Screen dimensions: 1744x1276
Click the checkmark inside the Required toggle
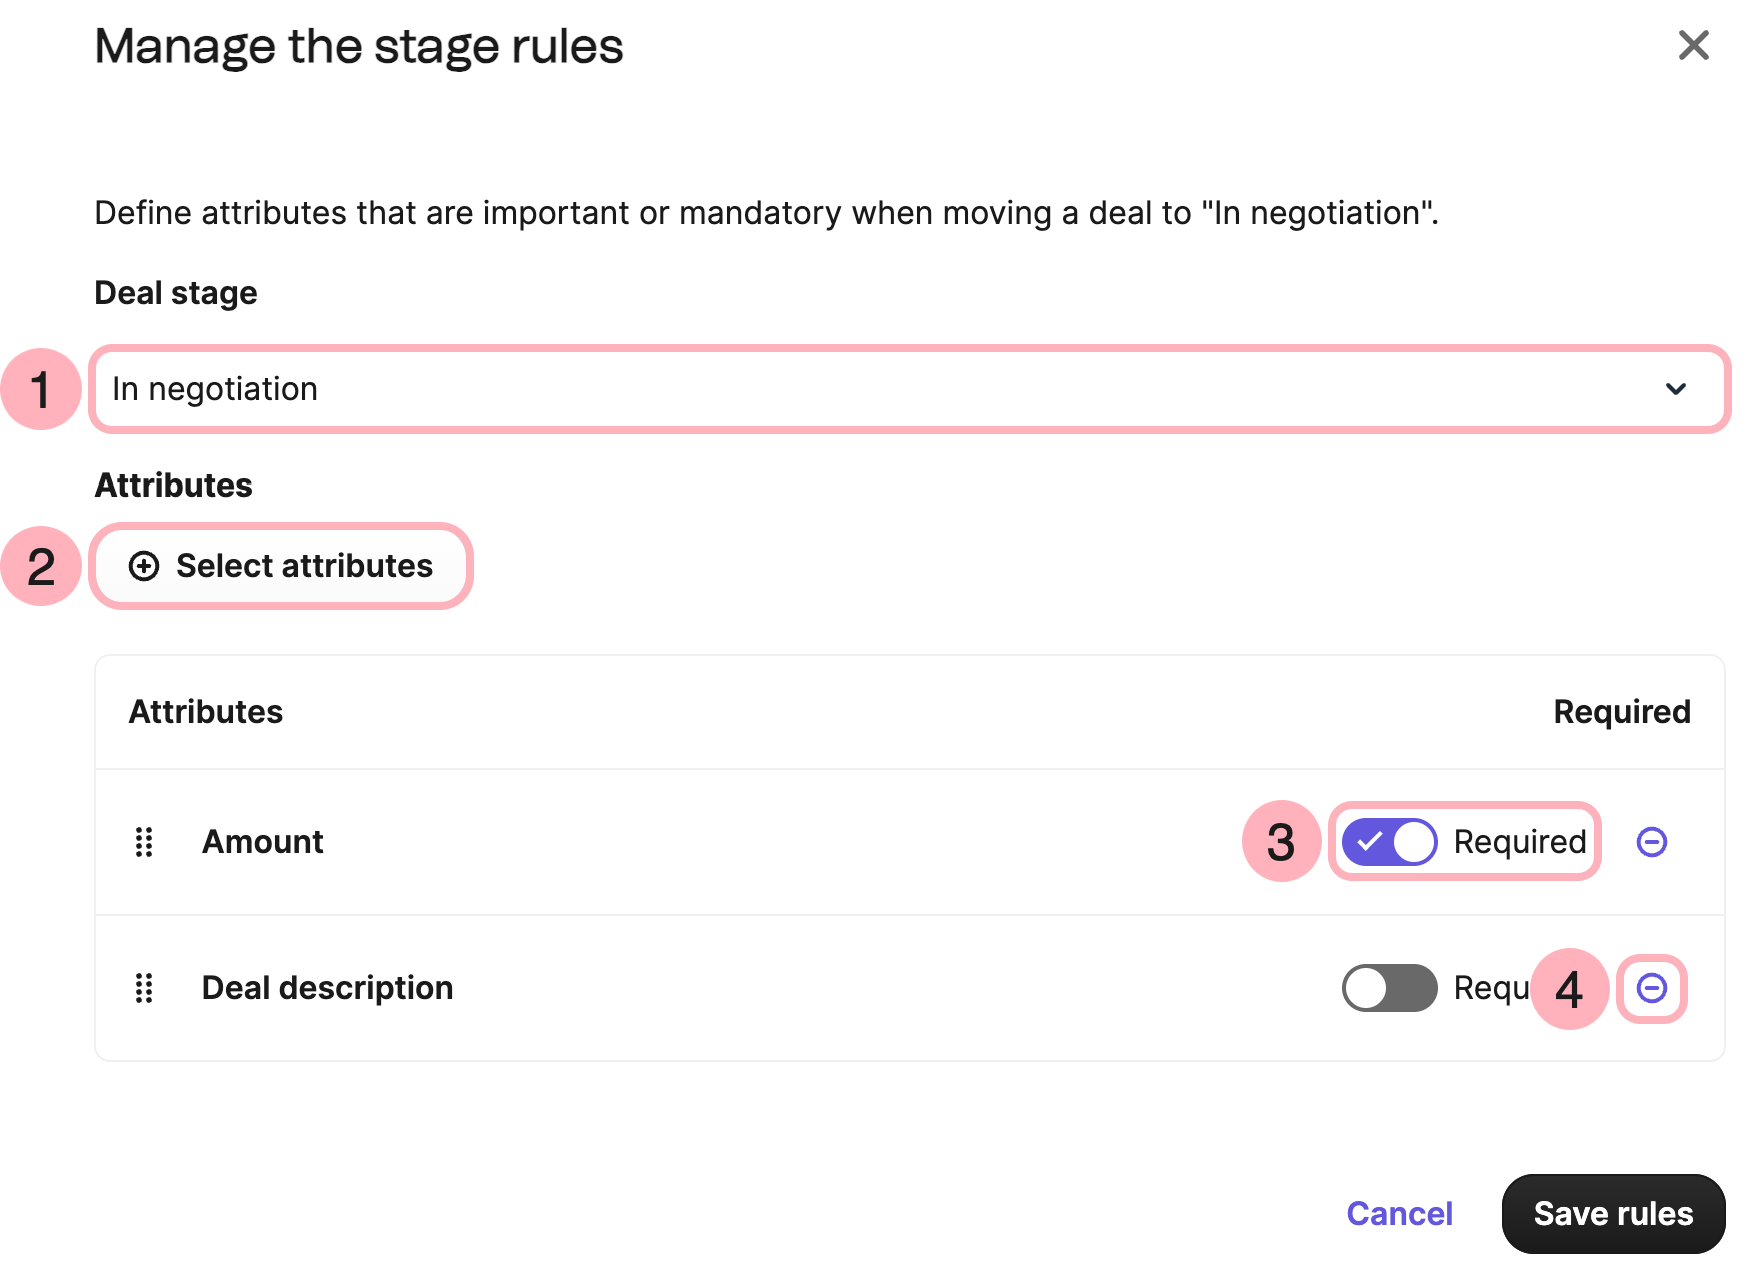[x=1370, y=842]
